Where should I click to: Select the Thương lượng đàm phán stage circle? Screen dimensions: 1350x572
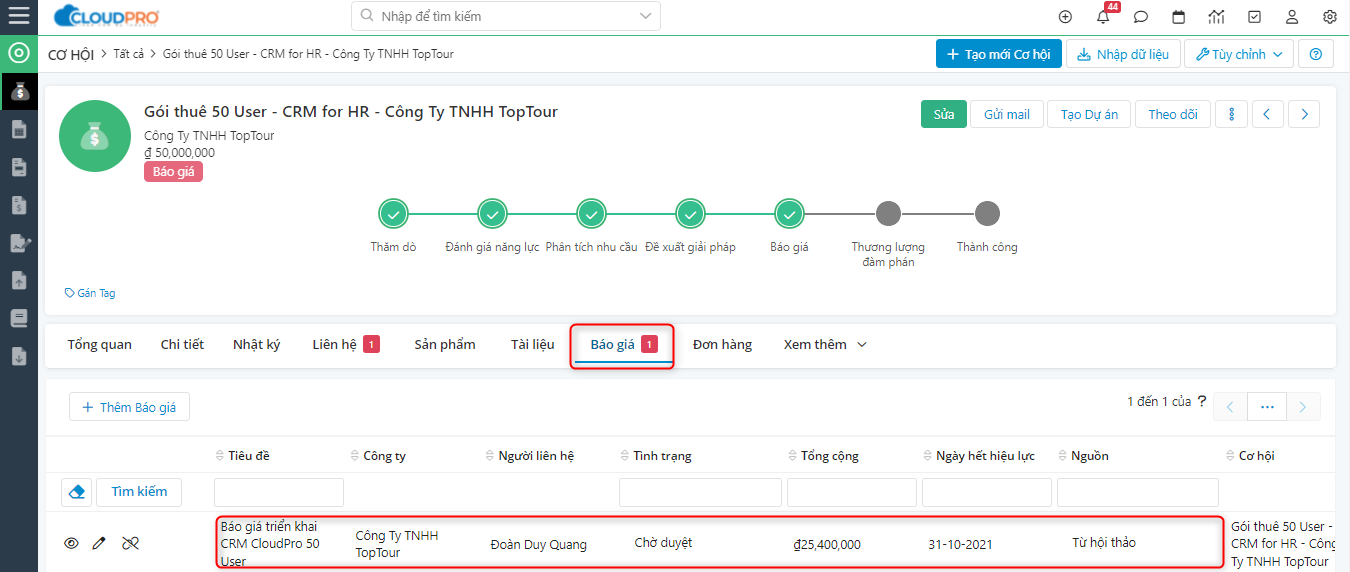coord(888,213)
